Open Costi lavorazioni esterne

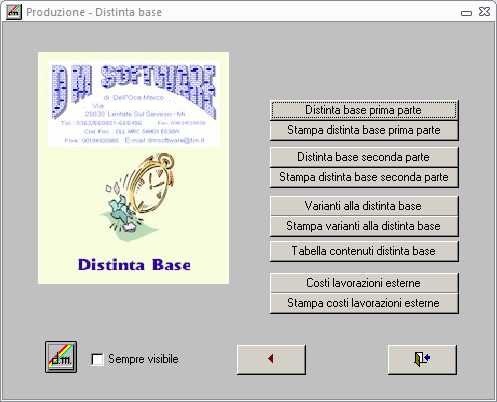(364, 283)
